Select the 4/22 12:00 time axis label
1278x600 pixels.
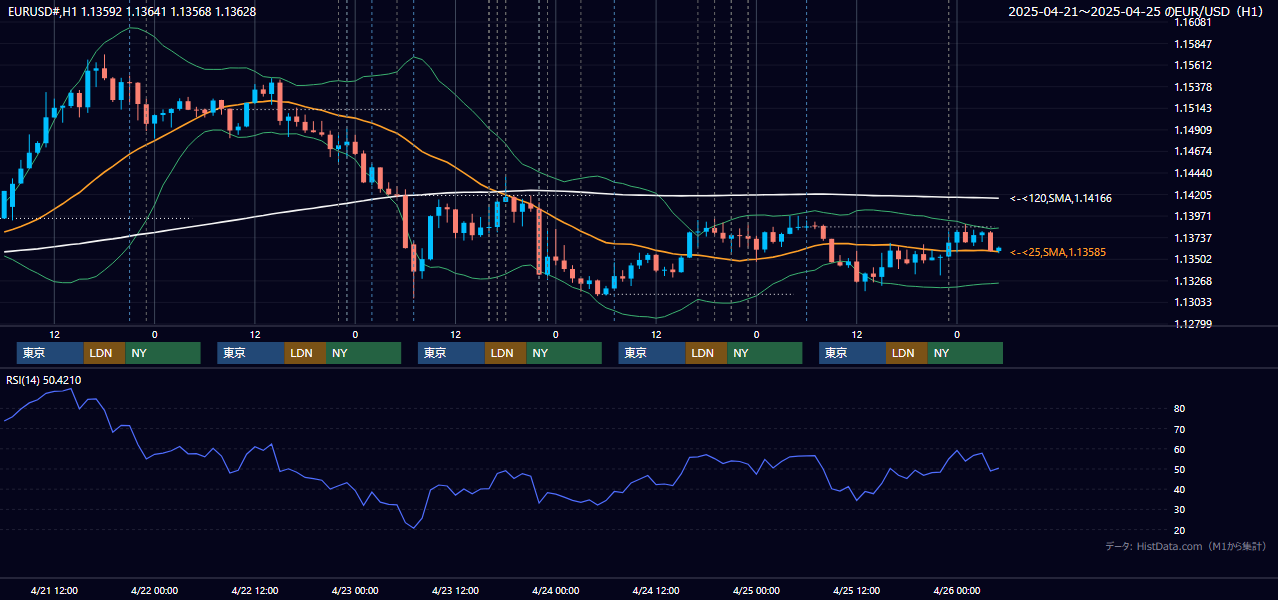pos(255,591)
